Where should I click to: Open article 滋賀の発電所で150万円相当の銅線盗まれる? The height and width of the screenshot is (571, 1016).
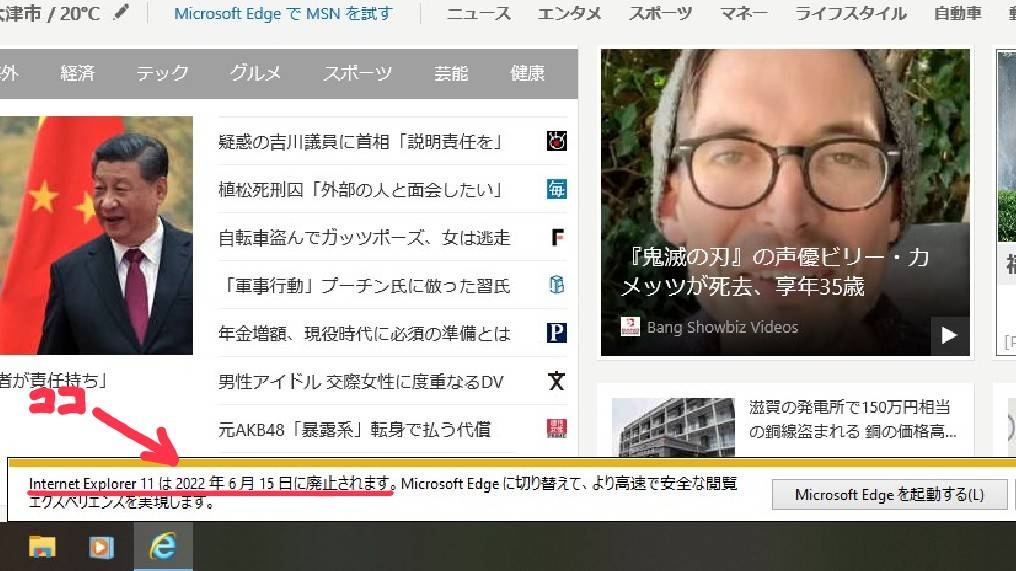coord(852,419)
